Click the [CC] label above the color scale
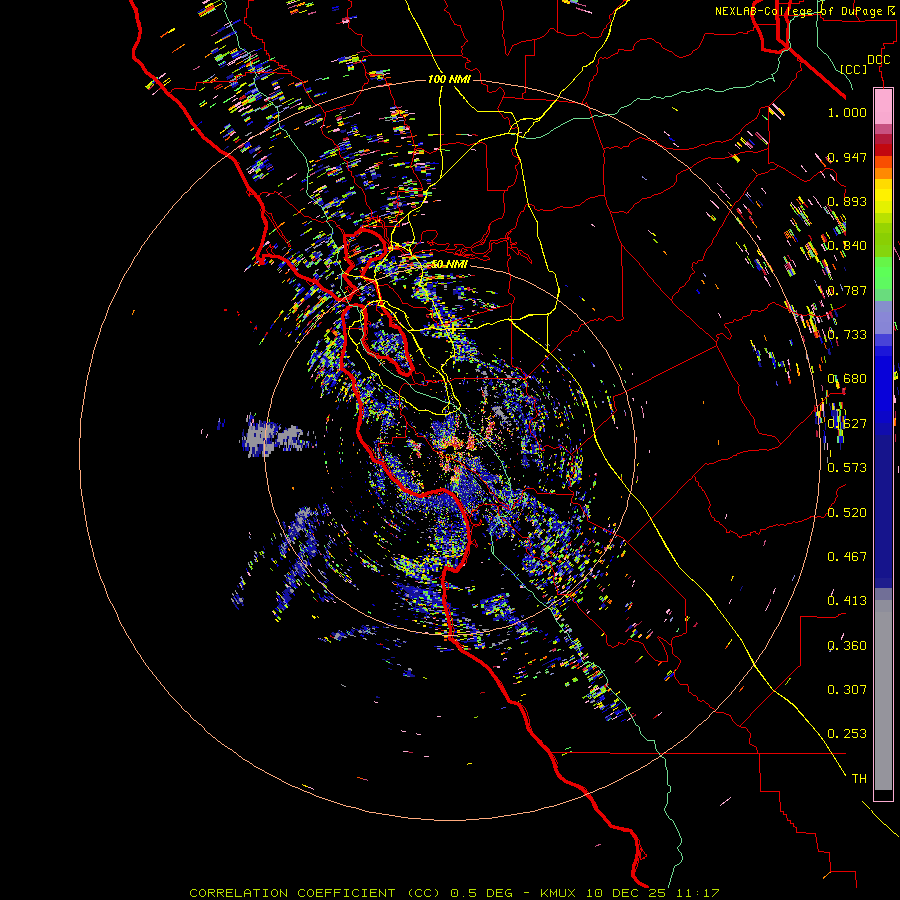 tap(854, 69)
